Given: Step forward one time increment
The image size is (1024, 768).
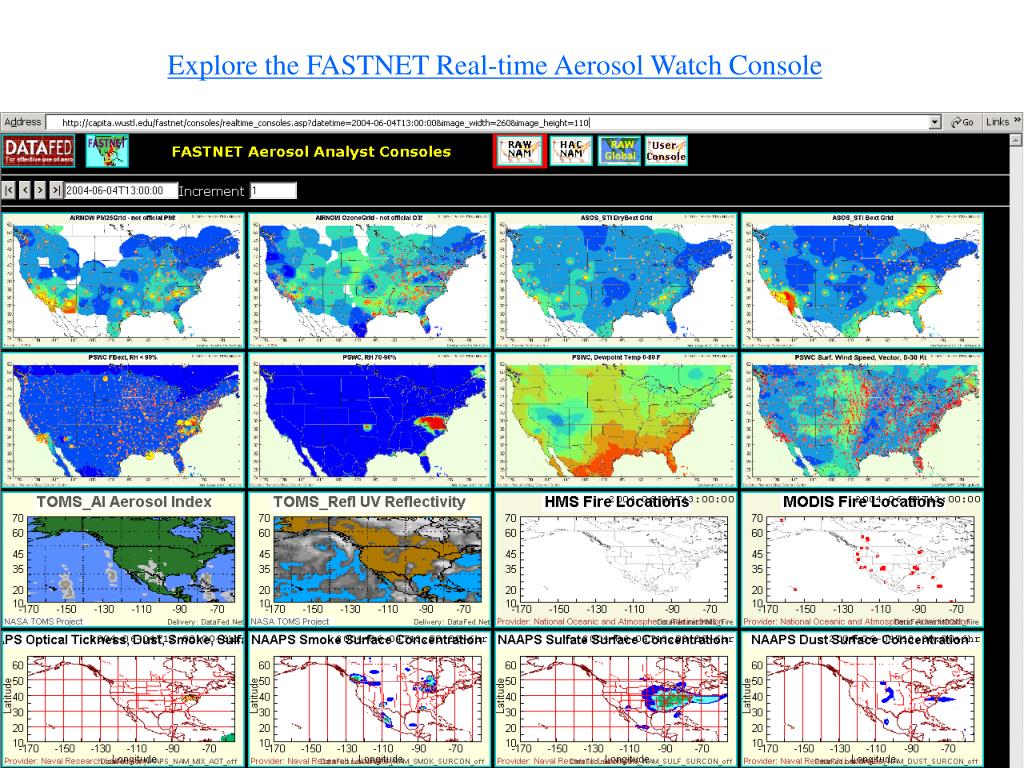Looking at the screenshot, I should click(x=40, y=190).
